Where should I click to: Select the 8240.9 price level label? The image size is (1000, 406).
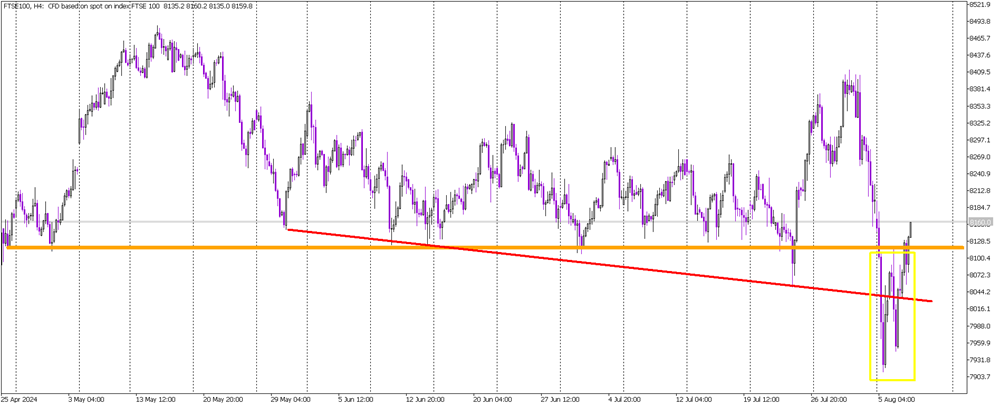click(979, 174)
